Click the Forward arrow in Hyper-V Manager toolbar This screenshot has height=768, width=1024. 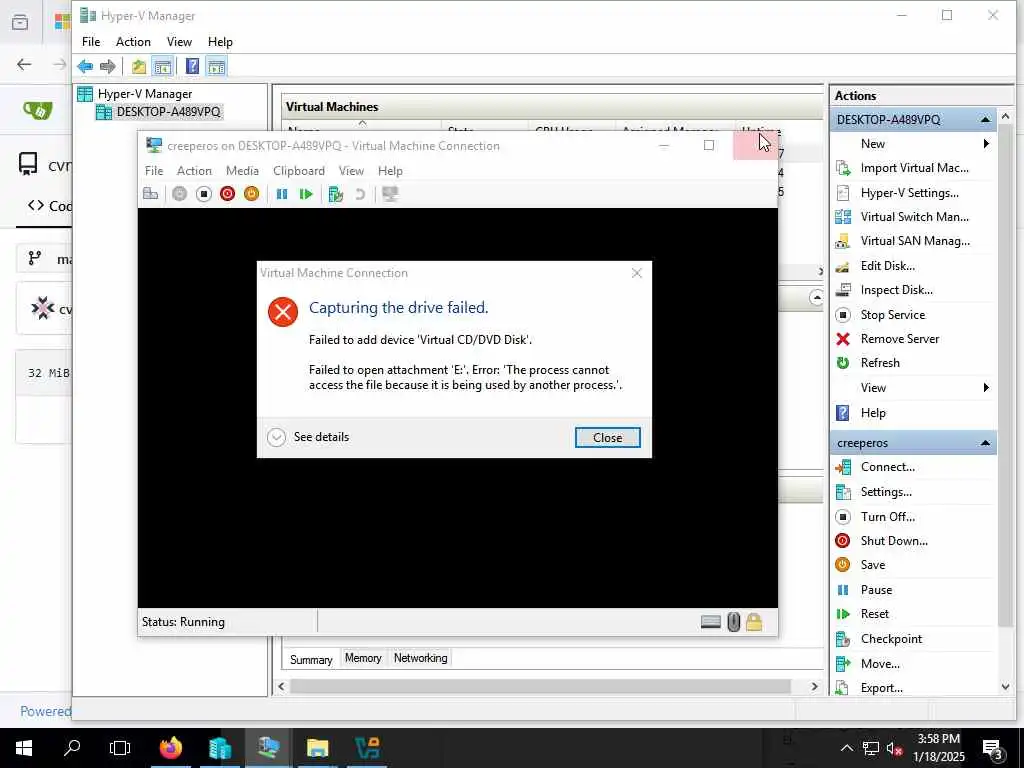pos(108,66)
